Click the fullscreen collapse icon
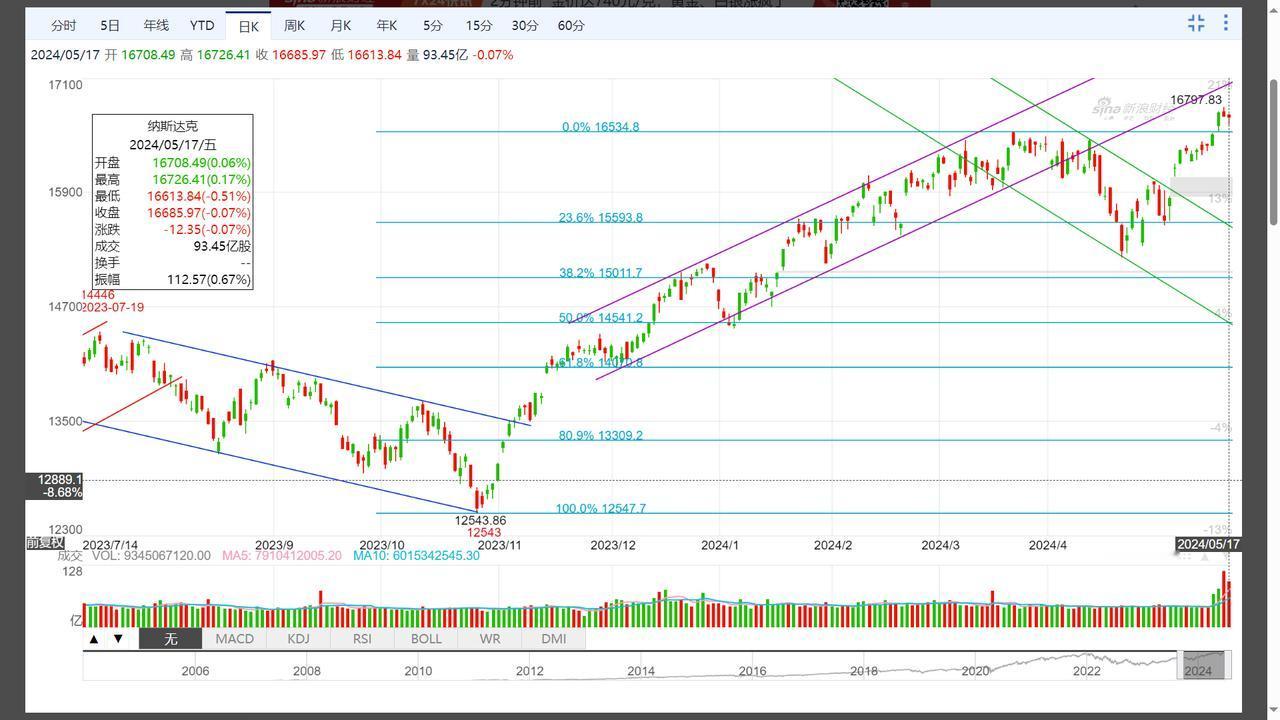Viewport: 1280px width, 720px height. 1196,23
